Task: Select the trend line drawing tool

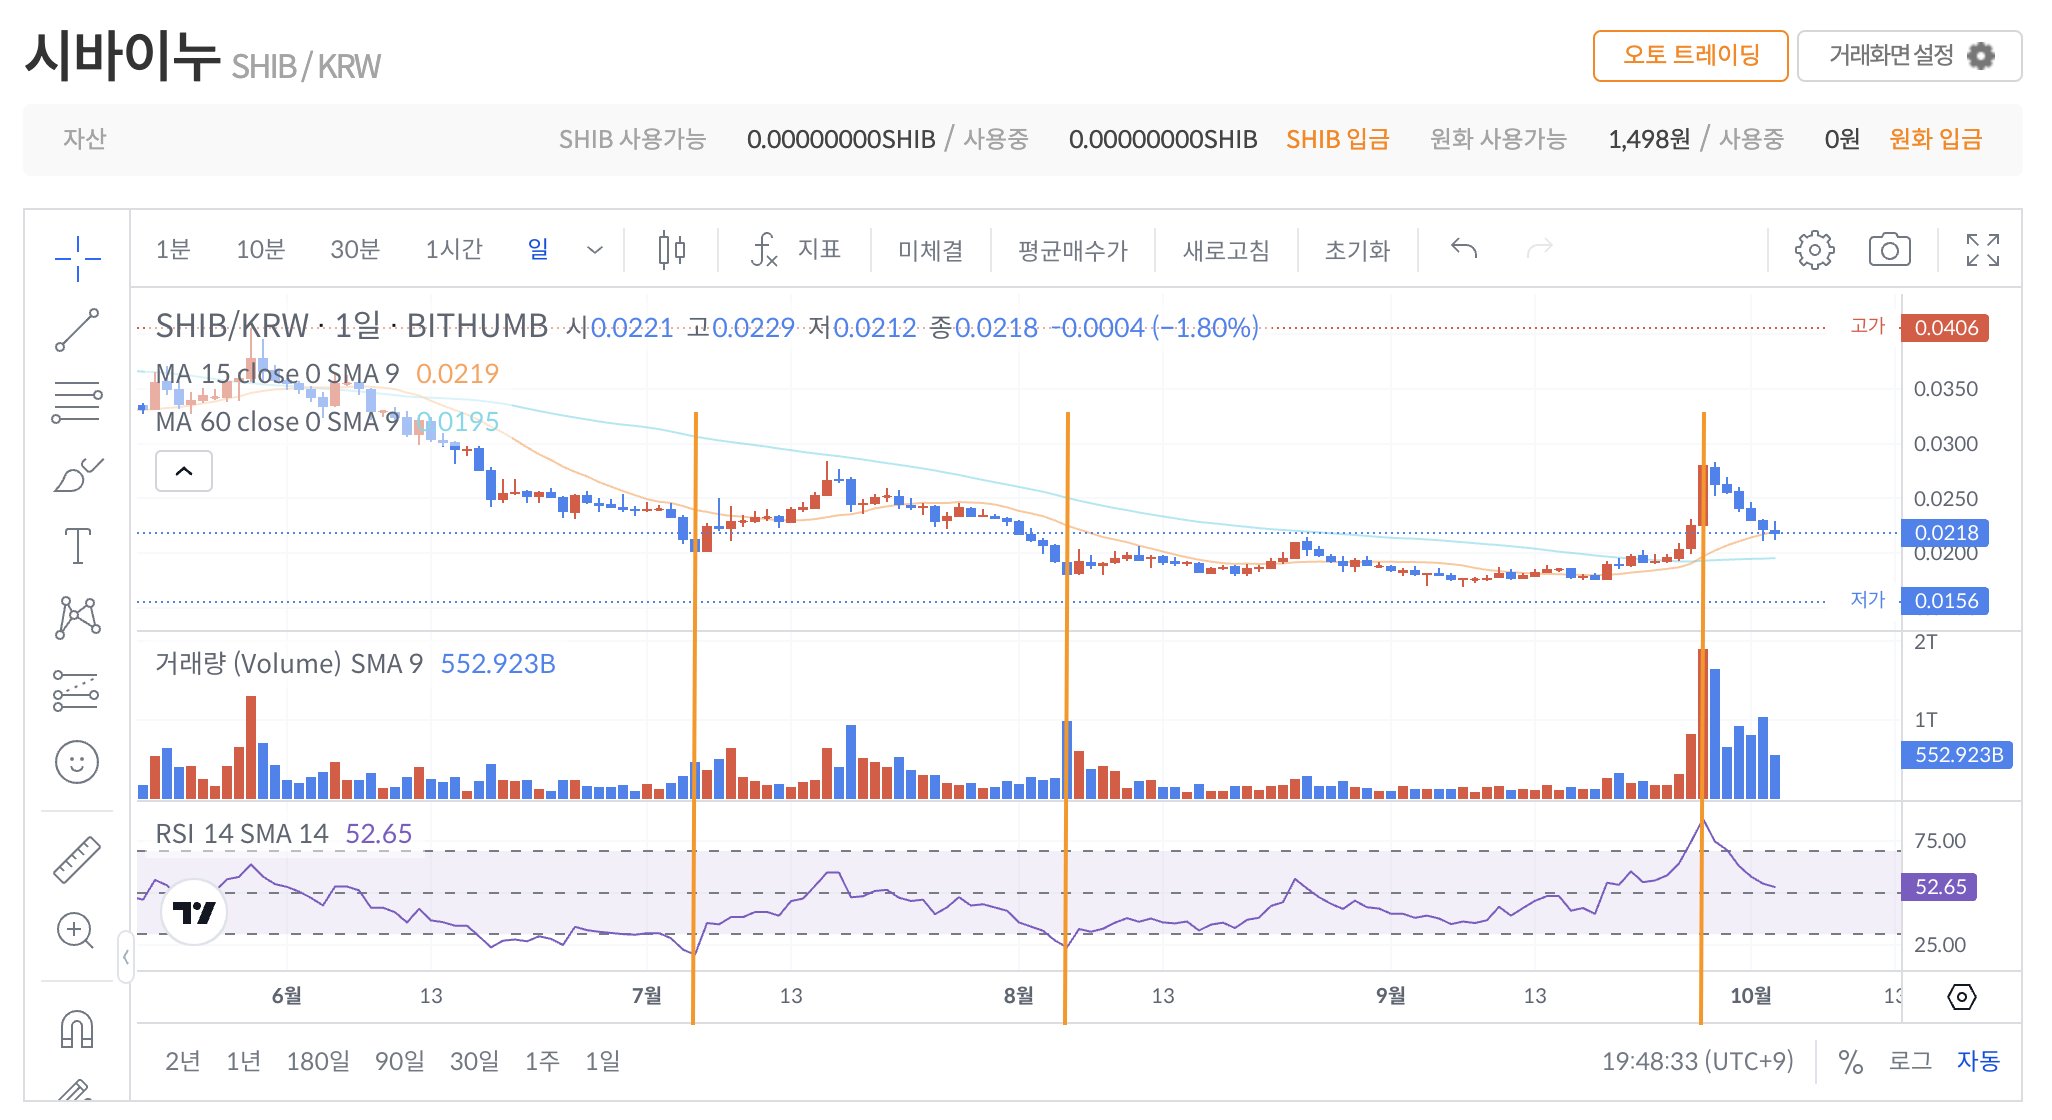Action: pos(77,330)
